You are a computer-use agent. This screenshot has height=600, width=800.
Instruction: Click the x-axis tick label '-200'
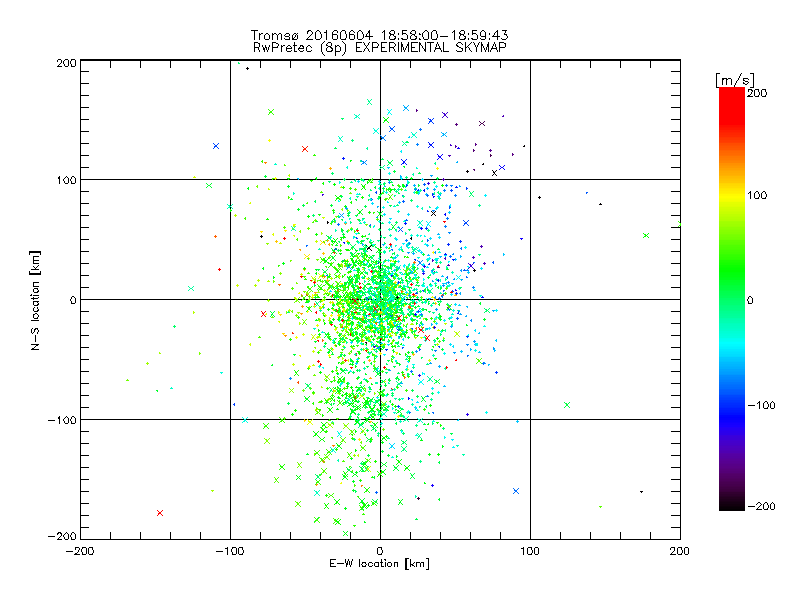pos(80,551)
